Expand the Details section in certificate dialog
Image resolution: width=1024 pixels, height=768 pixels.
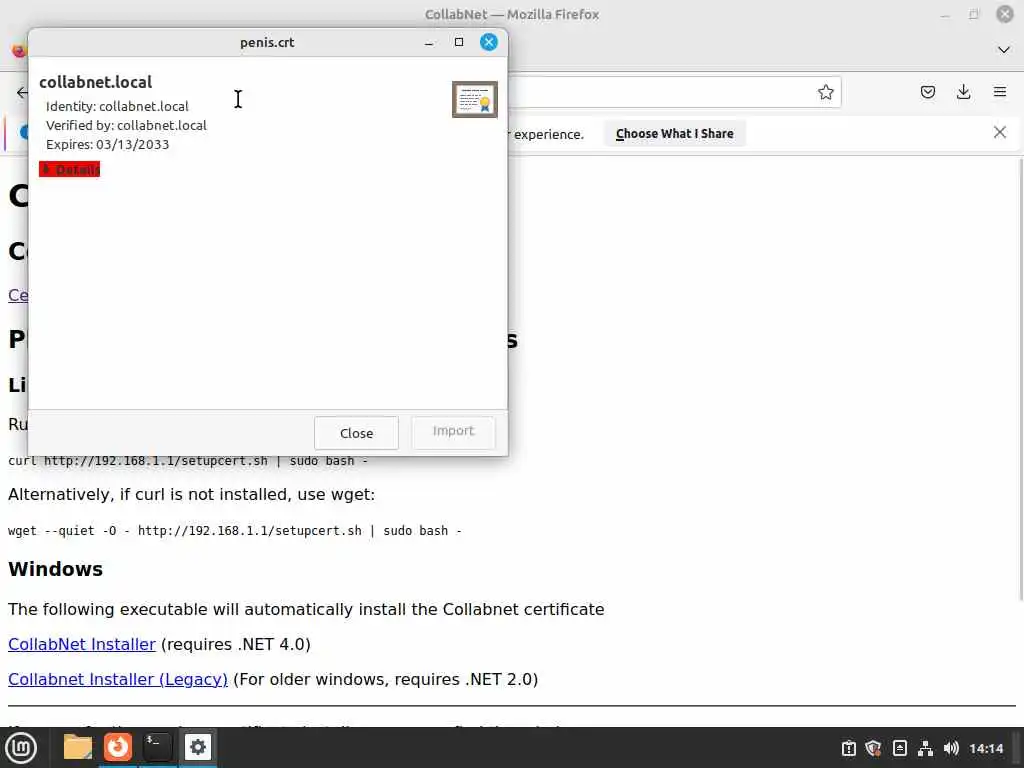pos(69,170)
